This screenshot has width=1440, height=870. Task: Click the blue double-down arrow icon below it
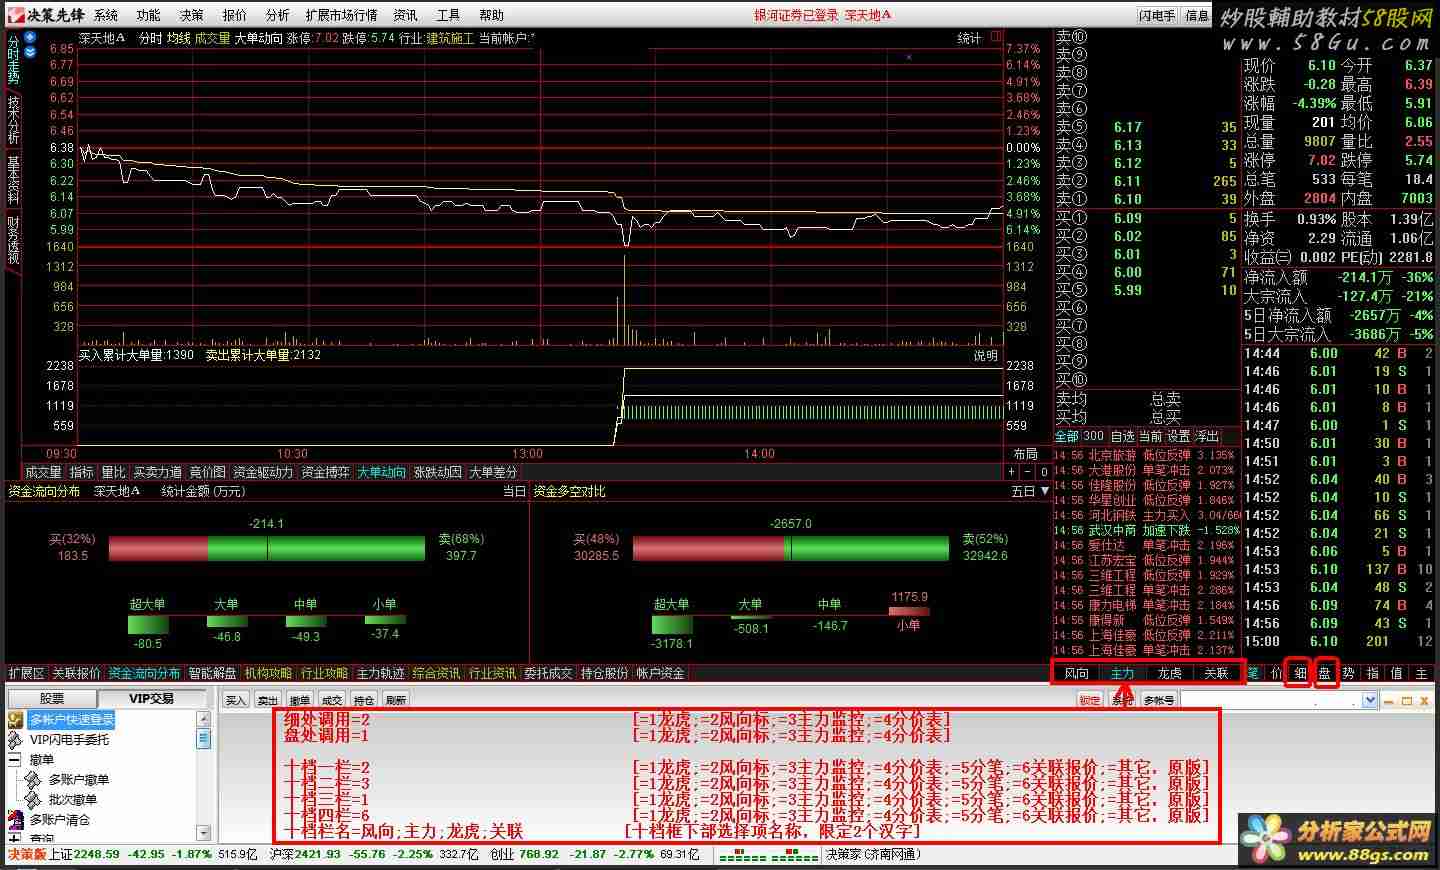(30, 51)
